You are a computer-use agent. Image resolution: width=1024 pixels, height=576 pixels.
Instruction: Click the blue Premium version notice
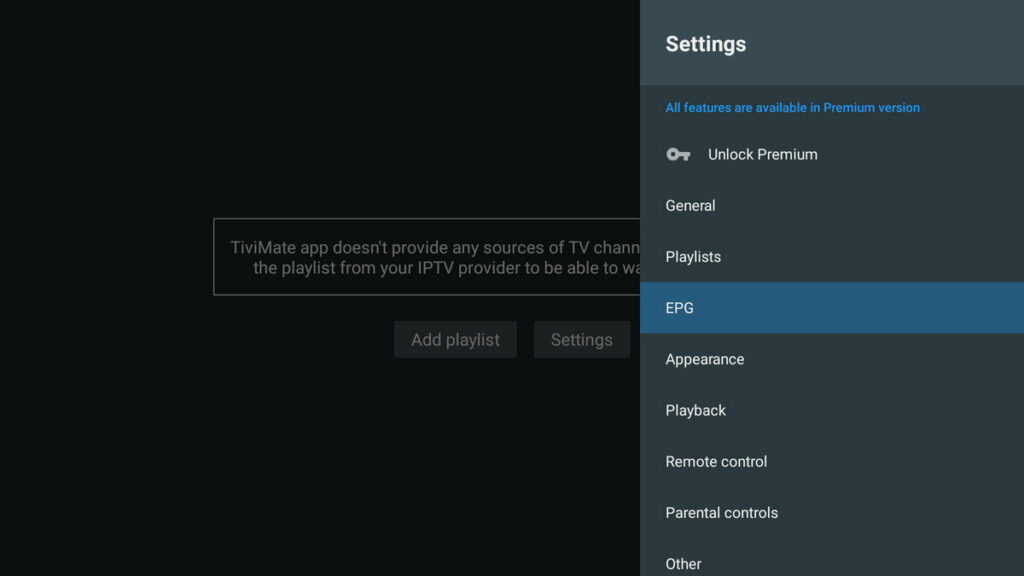pos(792,108)
